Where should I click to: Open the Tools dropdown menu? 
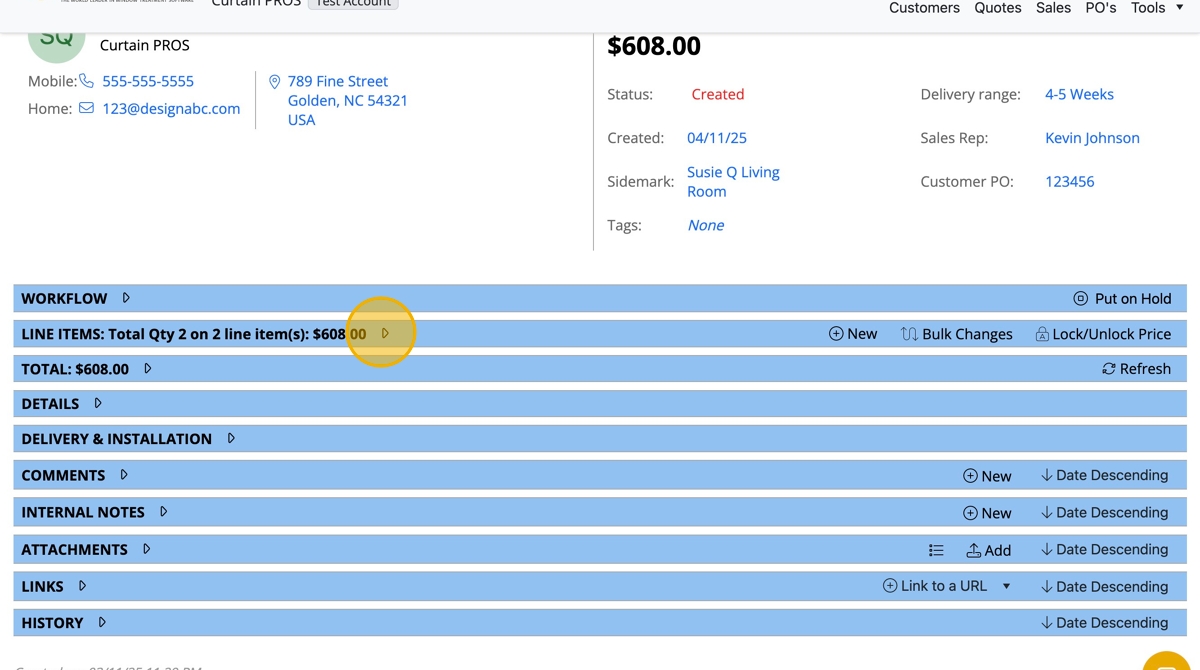(1157, 8)
